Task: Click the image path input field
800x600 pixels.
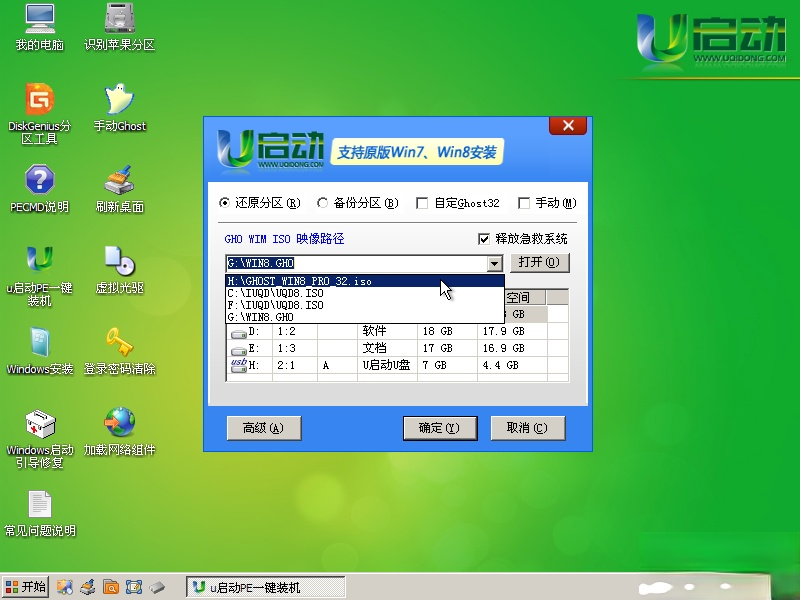Action: [357, 263]
